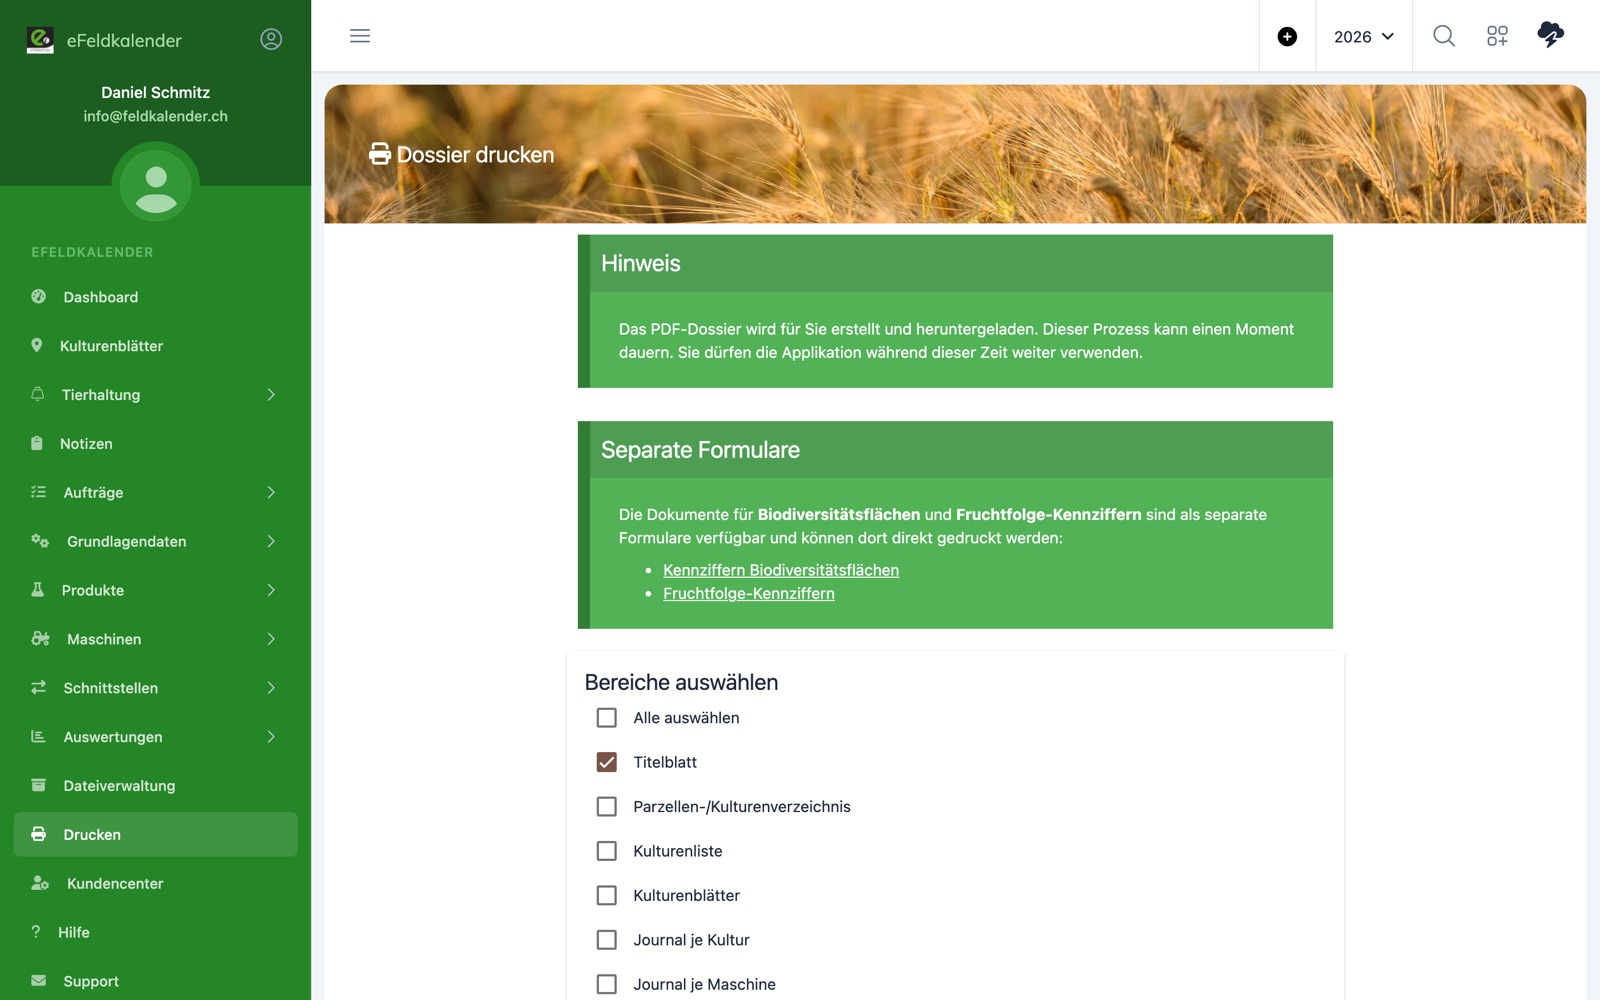Click the Tierhaltung bell icon

[38, 394]
